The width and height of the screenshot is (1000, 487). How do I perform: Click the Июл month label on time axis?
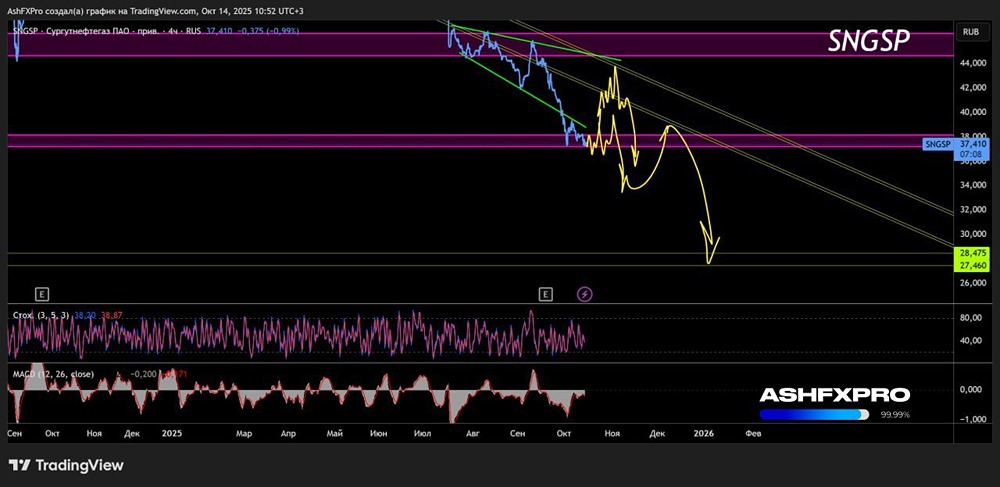click(x=422, y=433)
